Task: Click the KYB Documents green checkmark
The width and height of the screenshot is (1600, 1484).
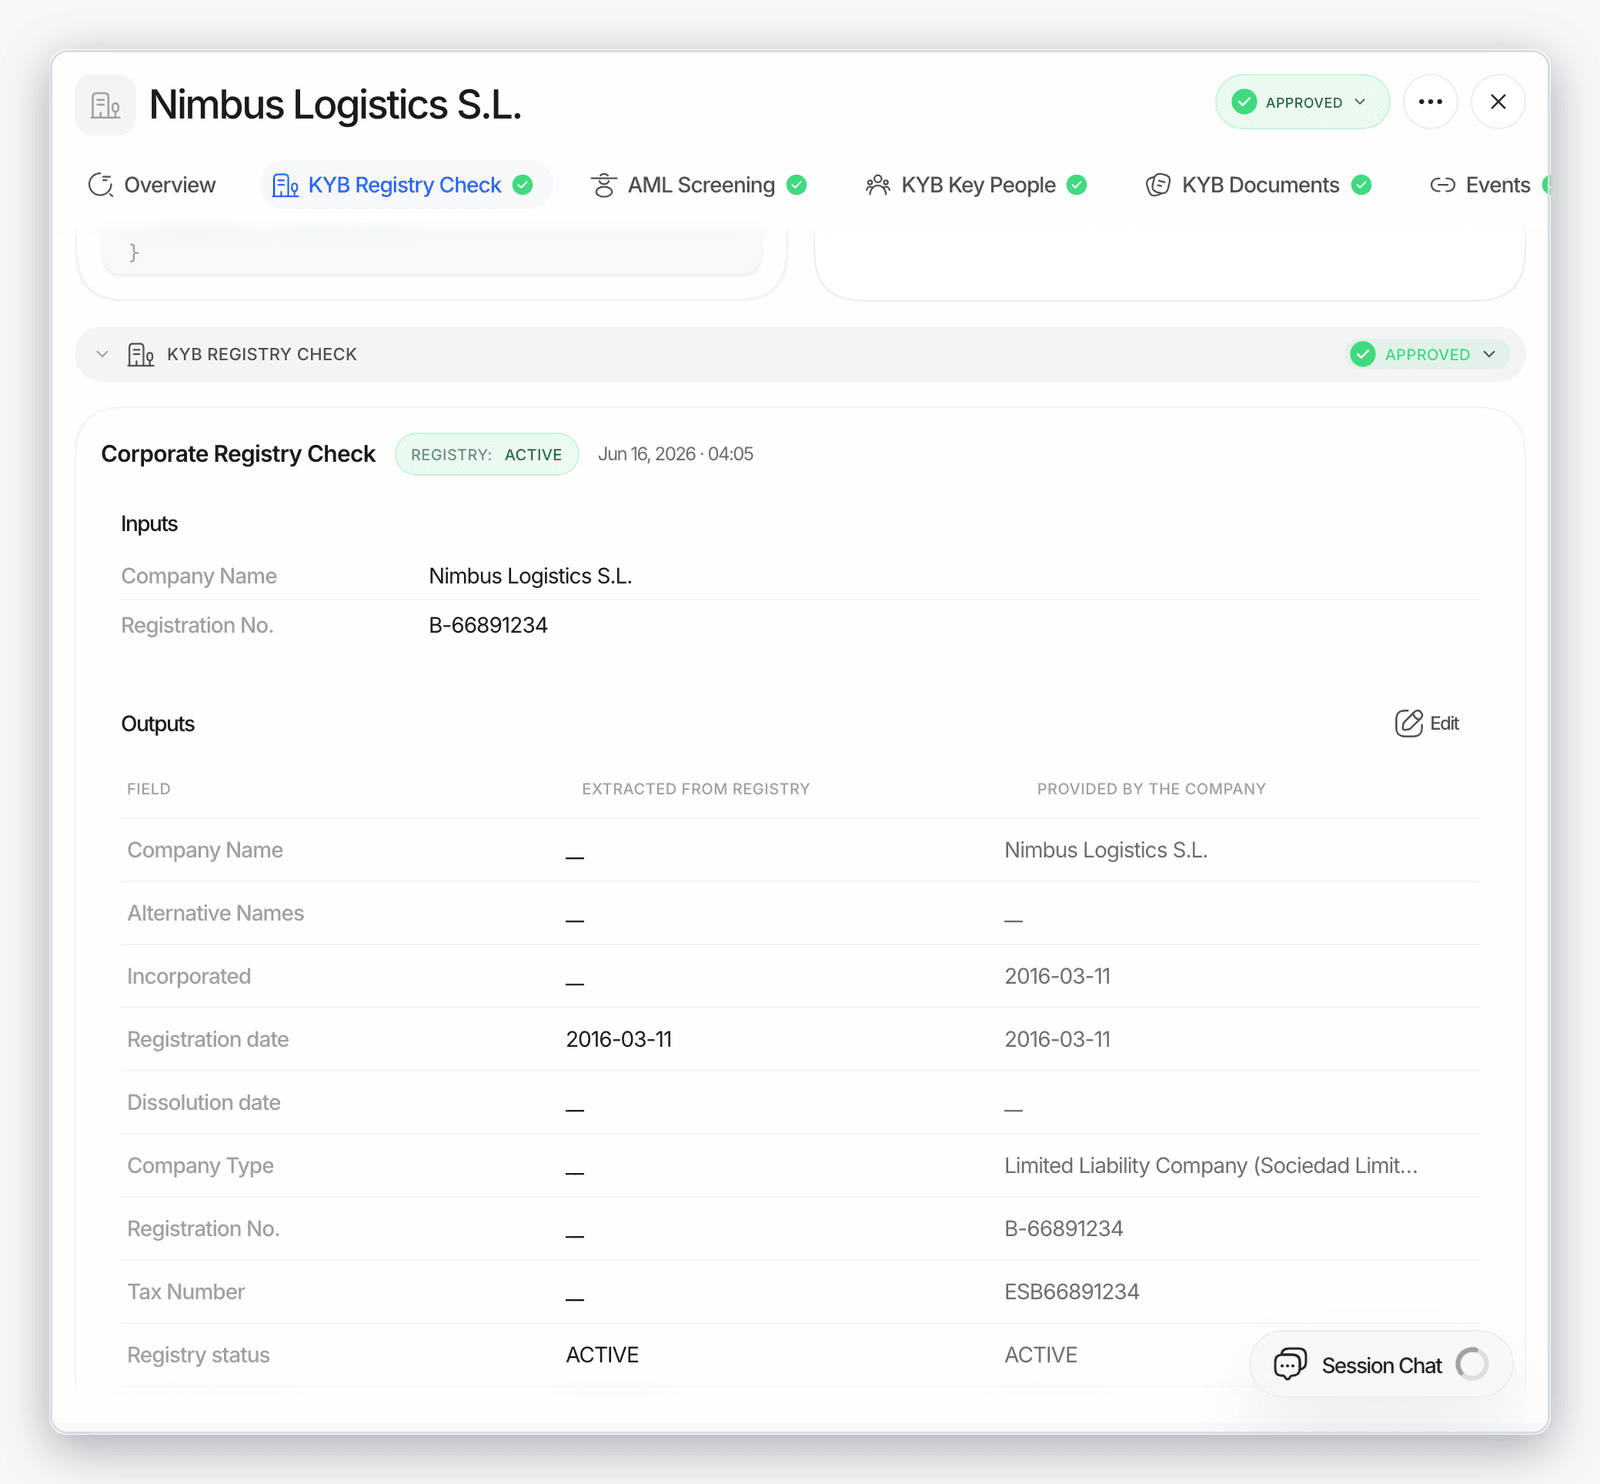Action: 1361,185
